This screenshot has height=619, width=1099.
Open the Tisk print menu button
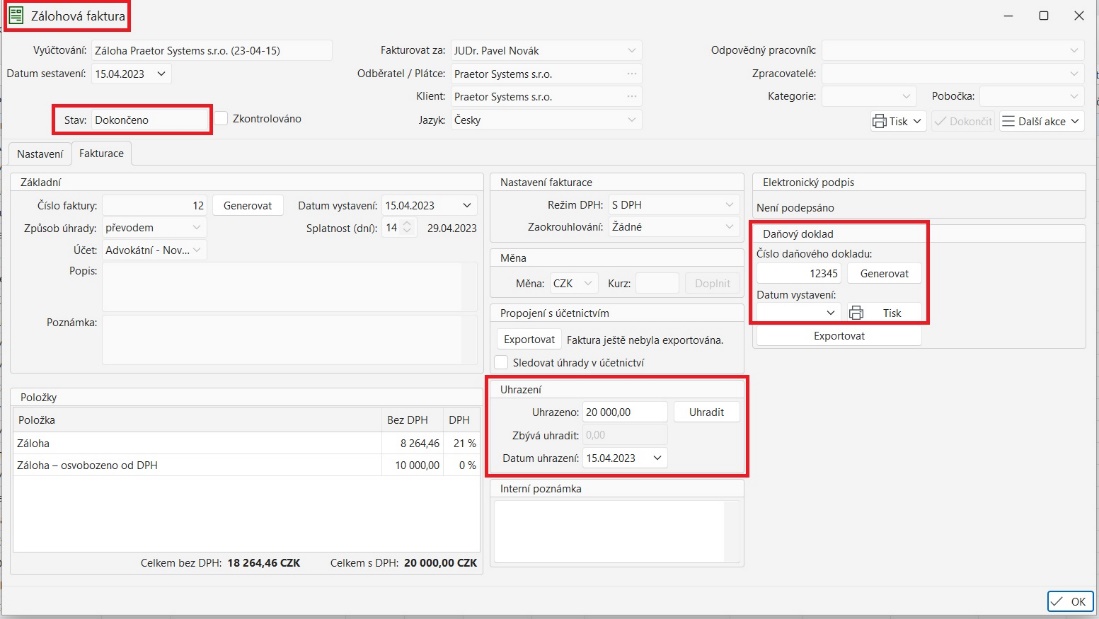click(x=897, y=121)
